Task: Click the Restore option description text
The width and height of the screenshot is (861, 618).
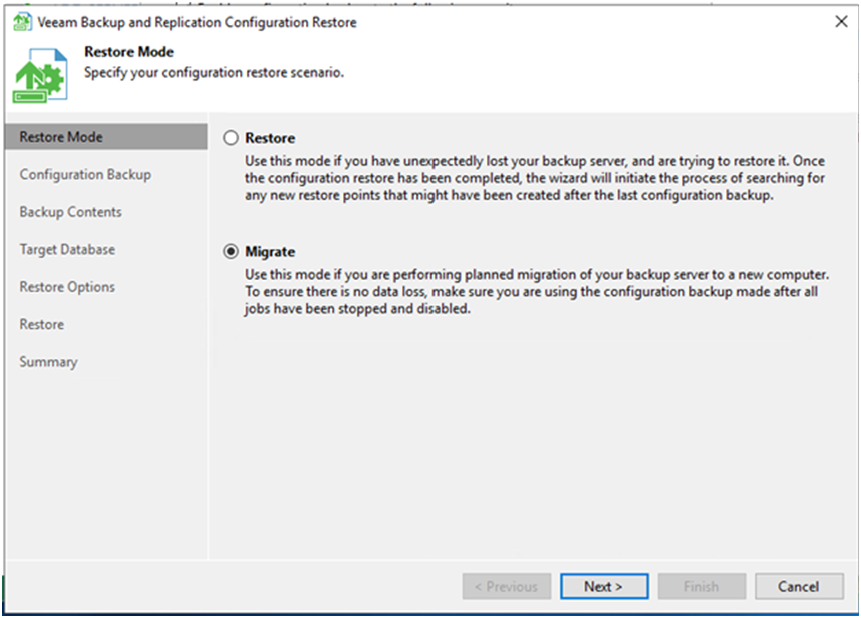Action: (x=535, y=178)
